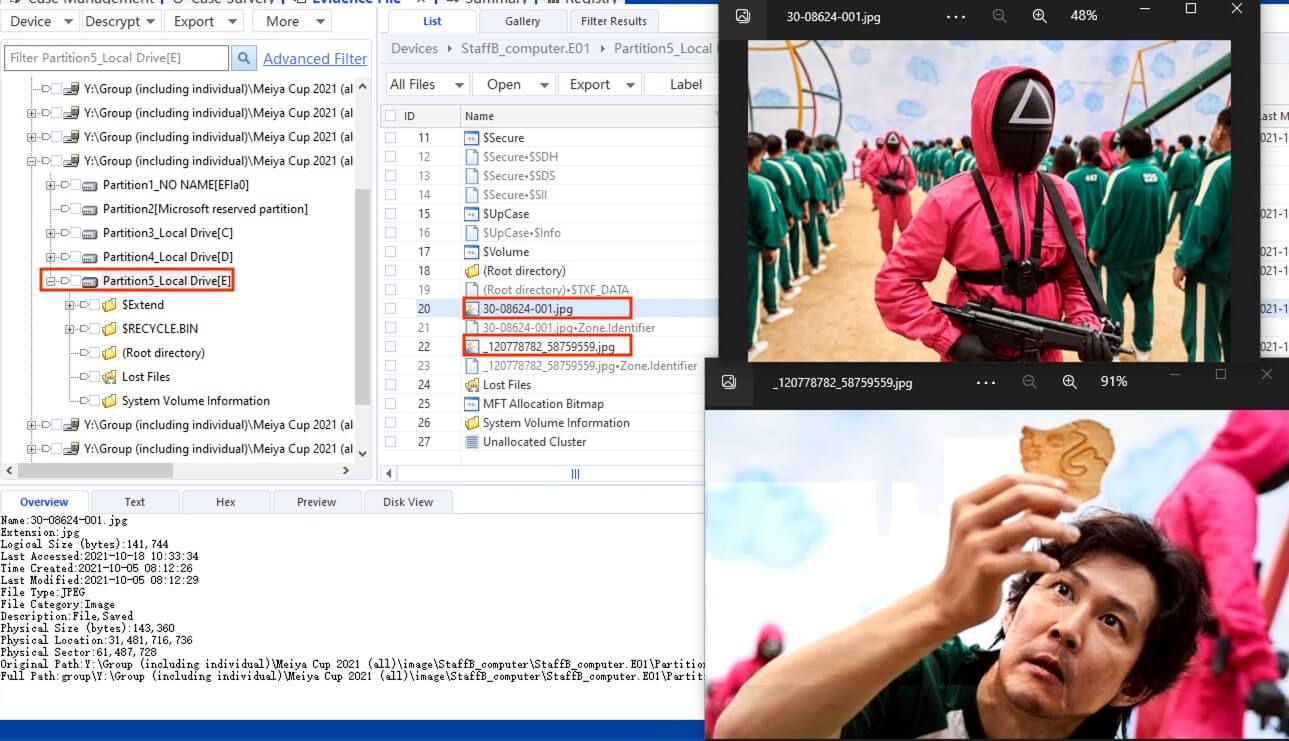The height and width of the screenshot is (741, 1289).
Task: Click the MFT Allocation Bitmap file icon
Action: pyautogui.click(x=472, y=404)
